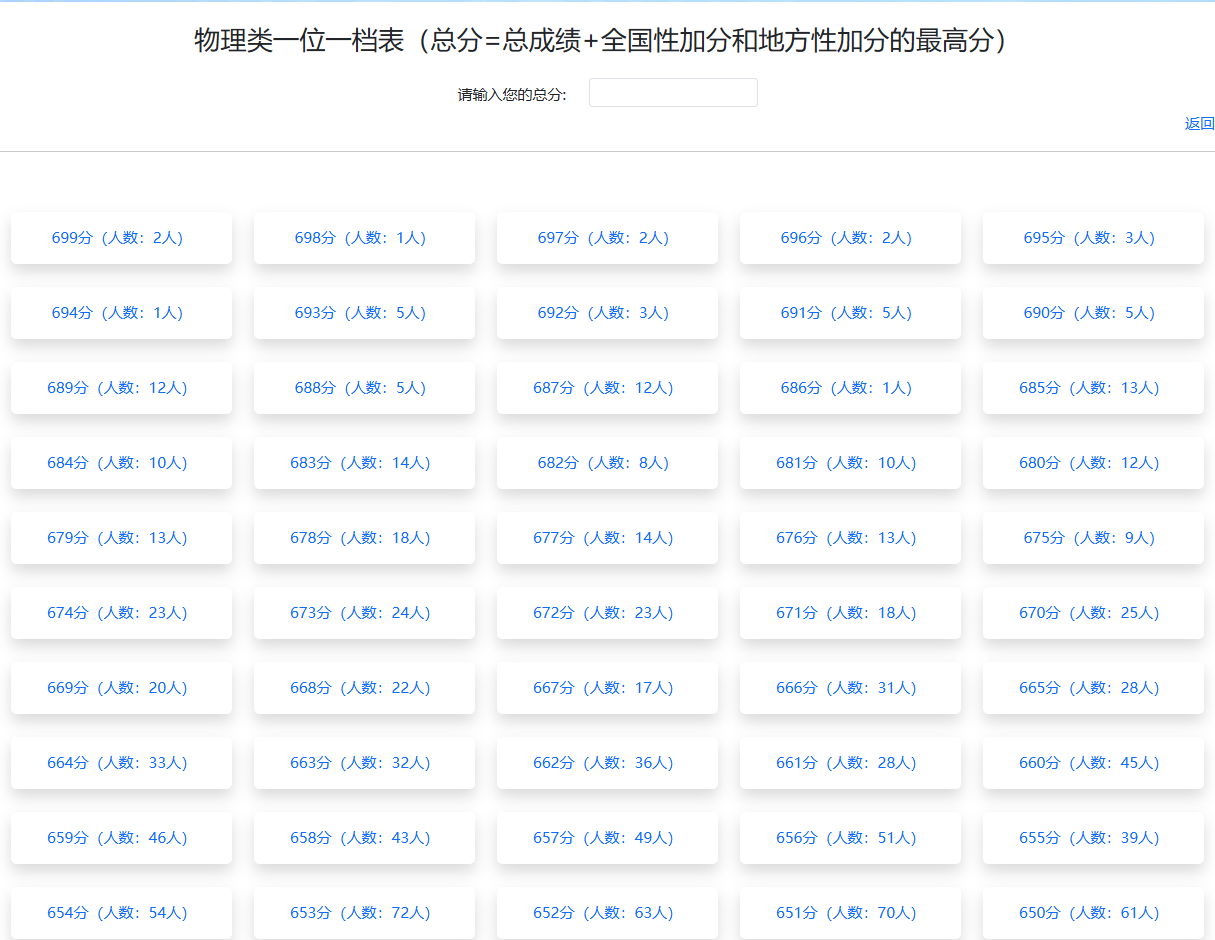The height and width of the screenshot is (940, 1215).
Task: Select the 697分 score card
Action: pyautogui.click(x=607, y=238)
